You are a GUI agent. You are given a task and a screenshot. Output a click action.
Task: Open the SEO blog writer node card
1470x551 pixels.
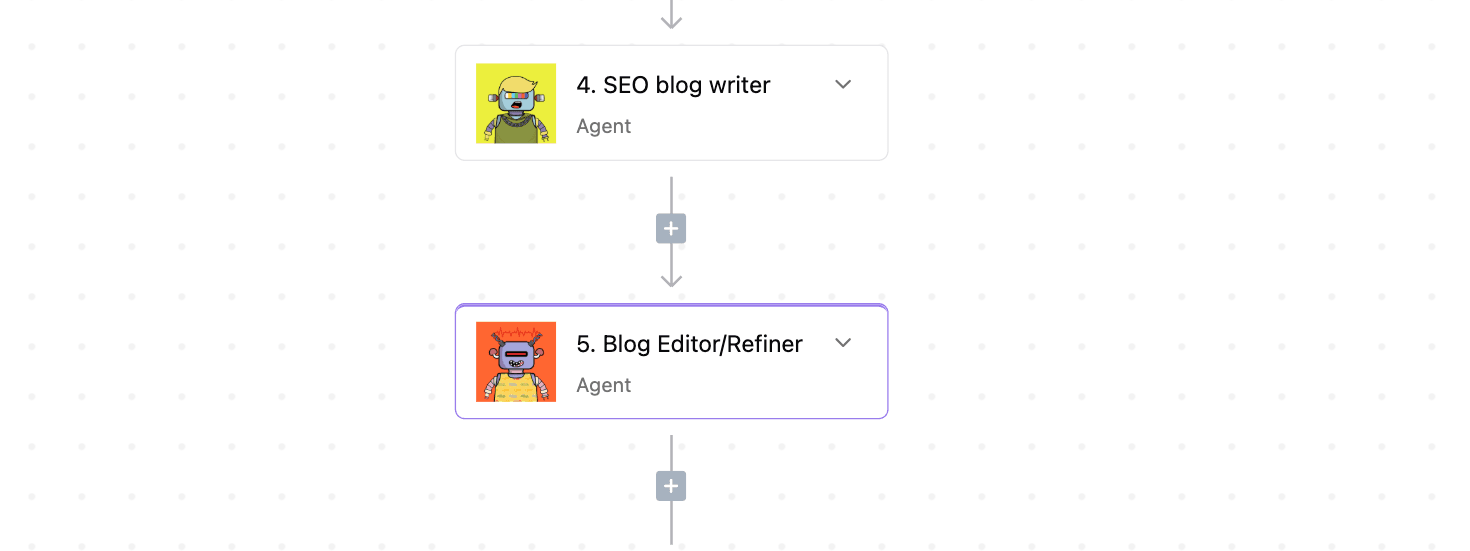(671, 103)
